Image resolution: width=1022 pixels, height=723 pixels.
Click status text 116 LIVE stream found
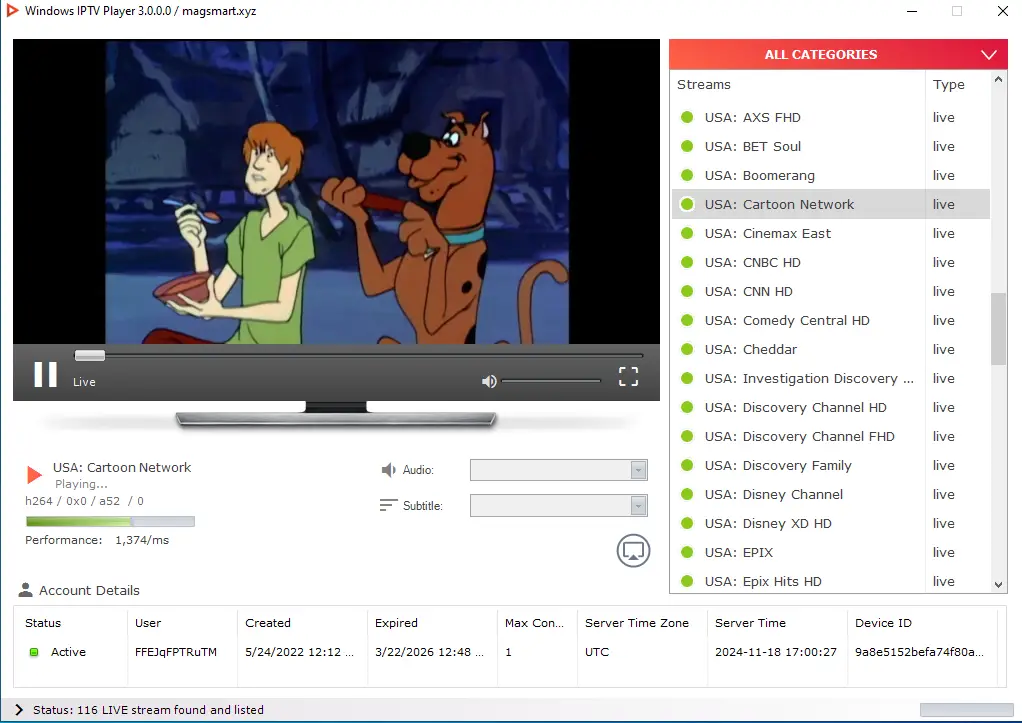pyautogui.click(x=148, y=709)
